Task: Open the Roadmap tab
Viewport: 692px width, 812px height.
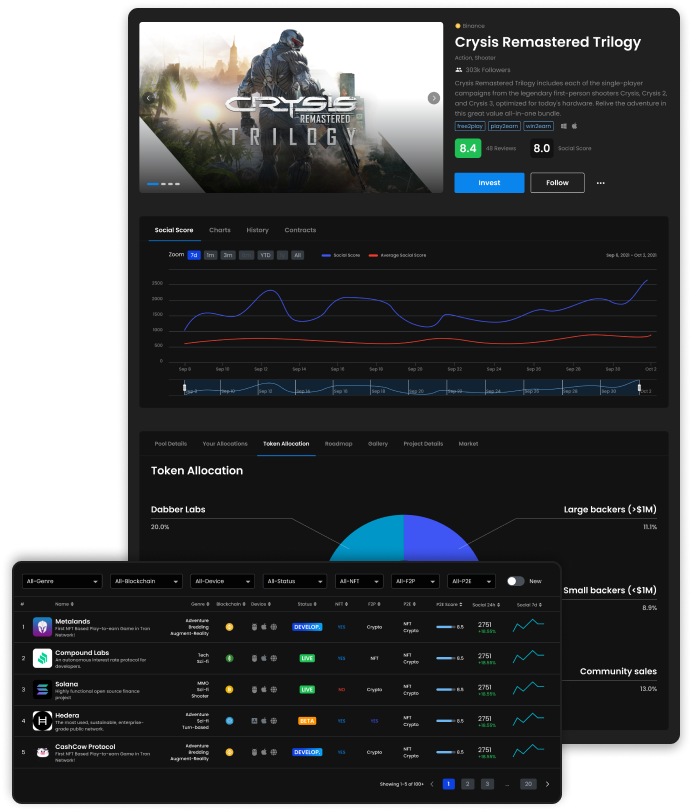Action: pyautogui.click(x=338, y=444)
